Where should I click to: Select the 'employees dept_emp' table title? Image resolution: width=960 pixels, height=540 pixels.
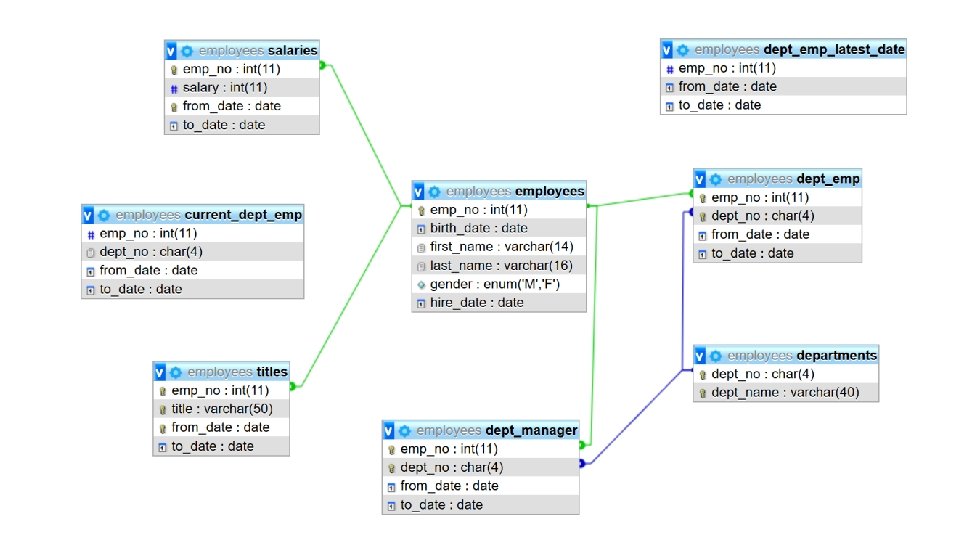(x=793, y=179)
